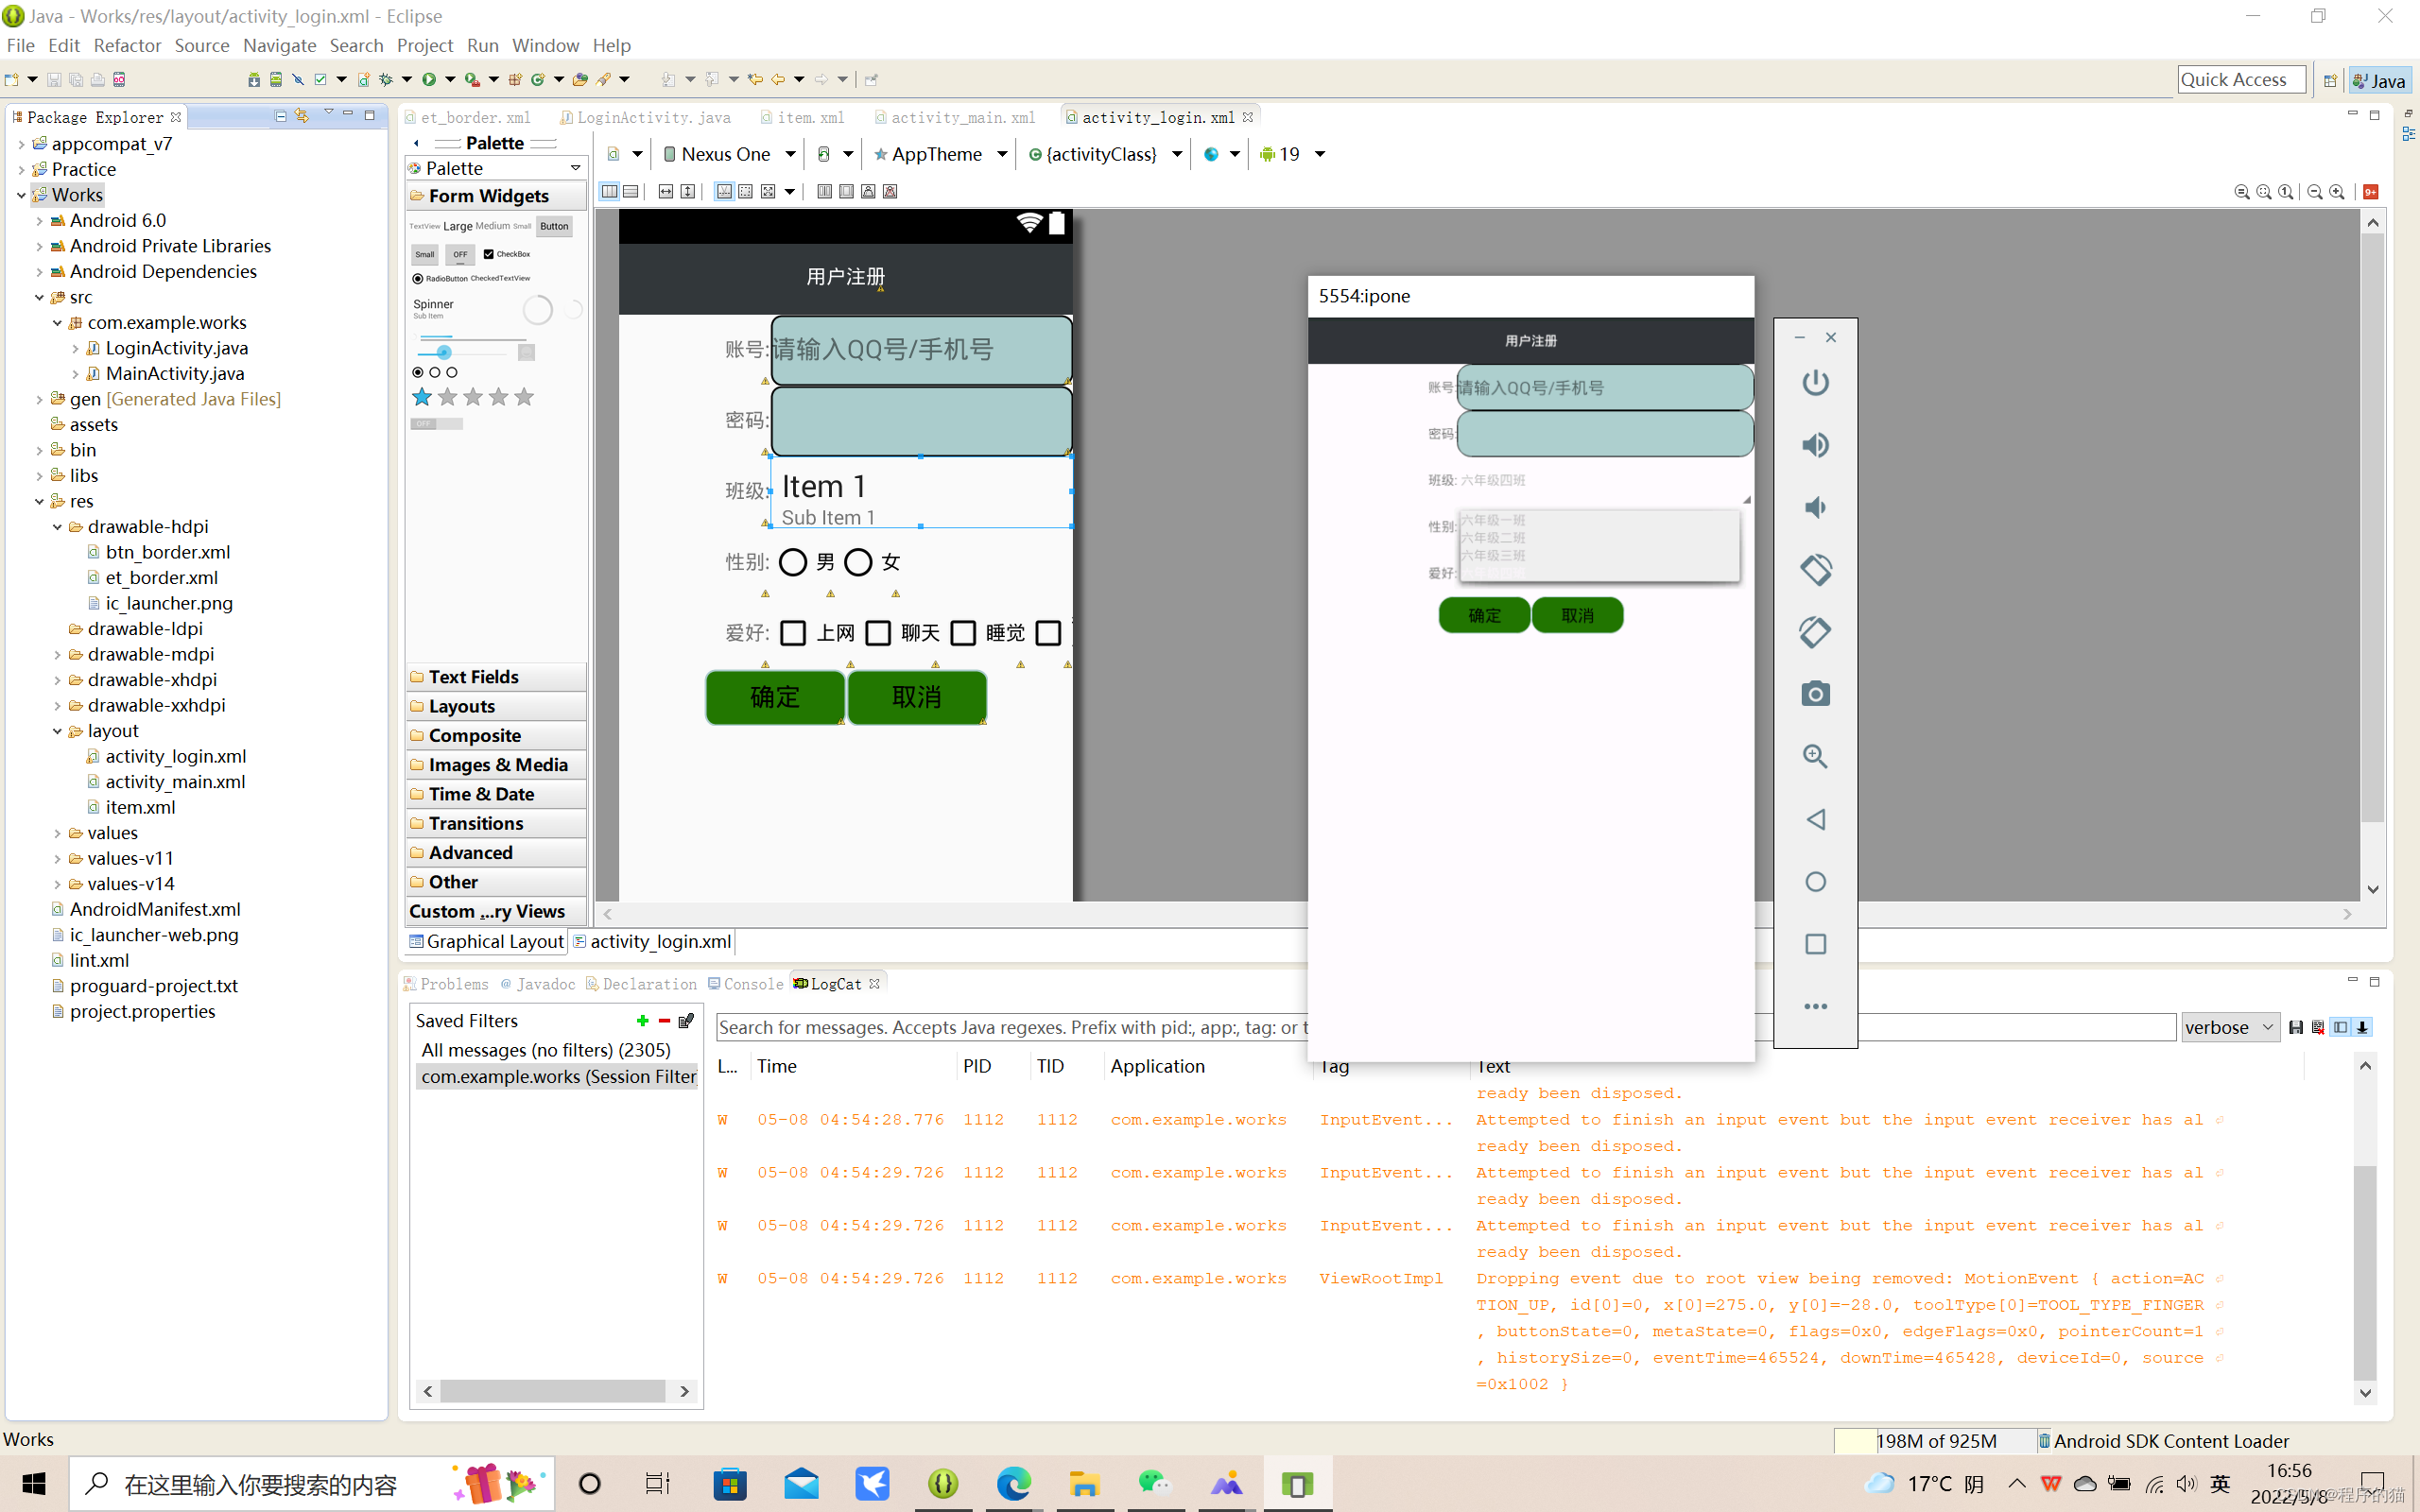This screenshot has width=2420, height=1512.
Task: Select the 女 radio button in layout
Action: [x=858, y=562]
